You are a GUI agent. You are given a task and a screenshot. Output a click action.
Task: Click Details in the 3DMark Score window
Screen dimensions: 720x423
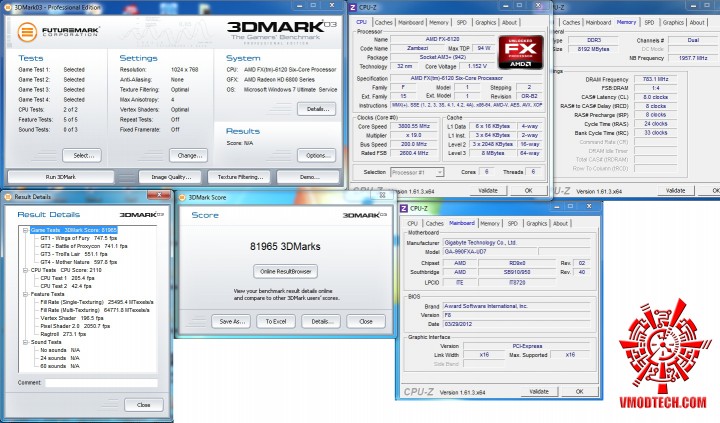coord(321,321)
